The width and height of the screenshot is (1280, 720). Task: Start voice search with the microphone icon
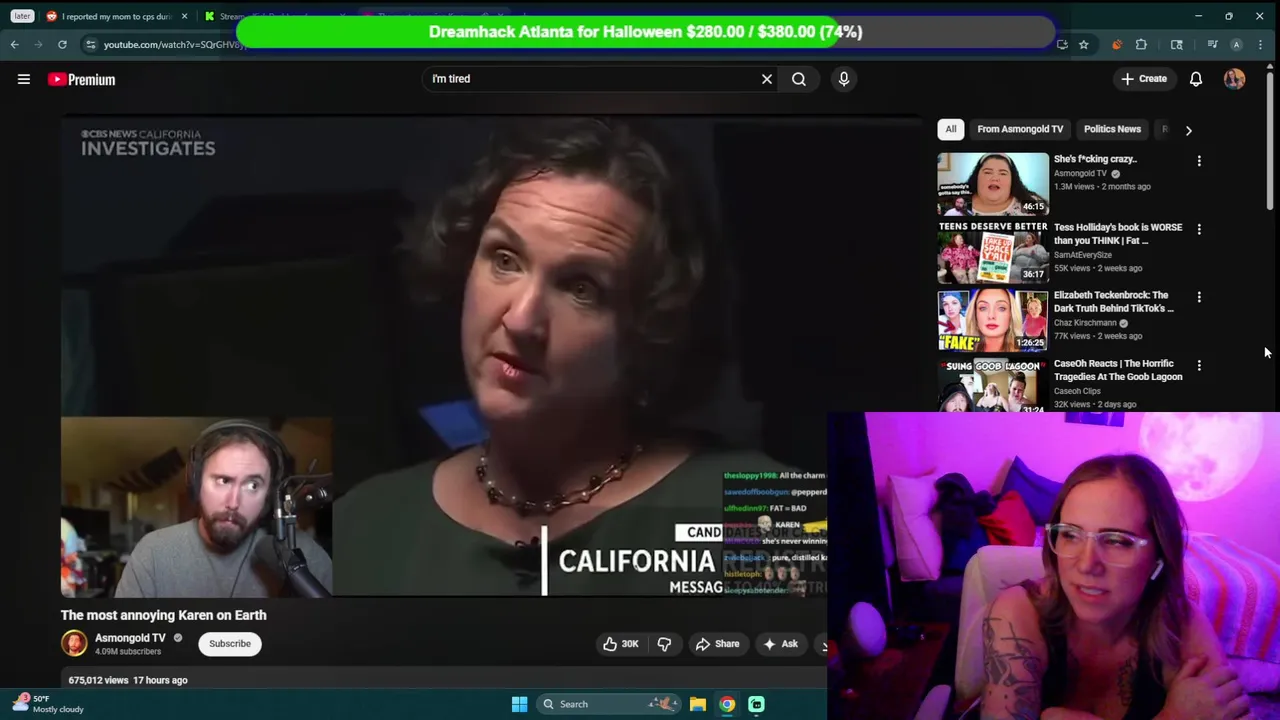pyautogui.click(x=844, y=79)
